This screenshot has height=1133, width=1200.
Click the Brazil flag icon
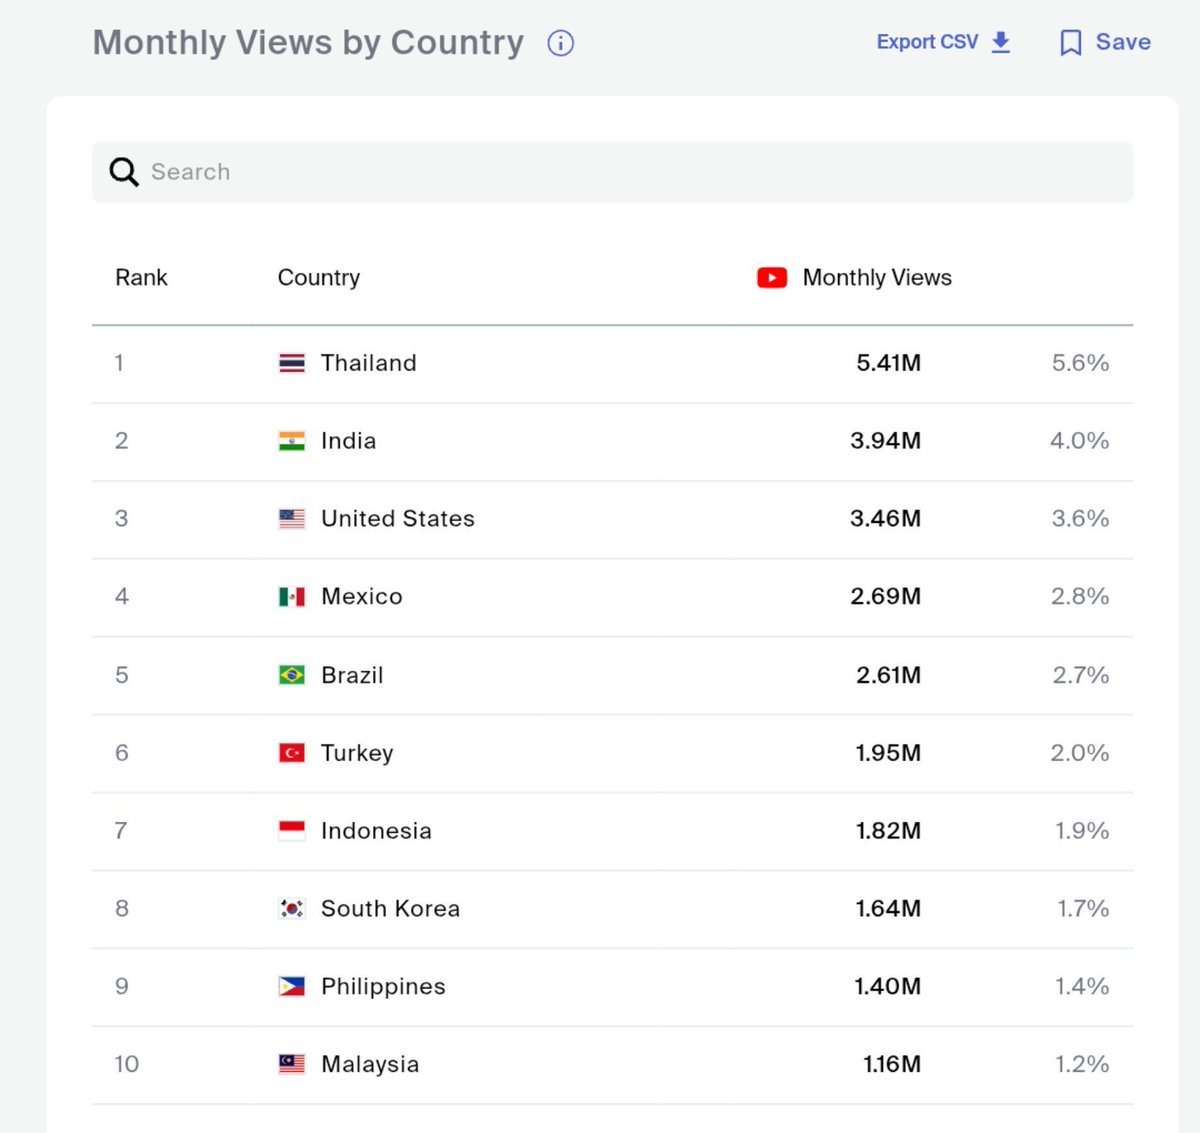(292, 675)
